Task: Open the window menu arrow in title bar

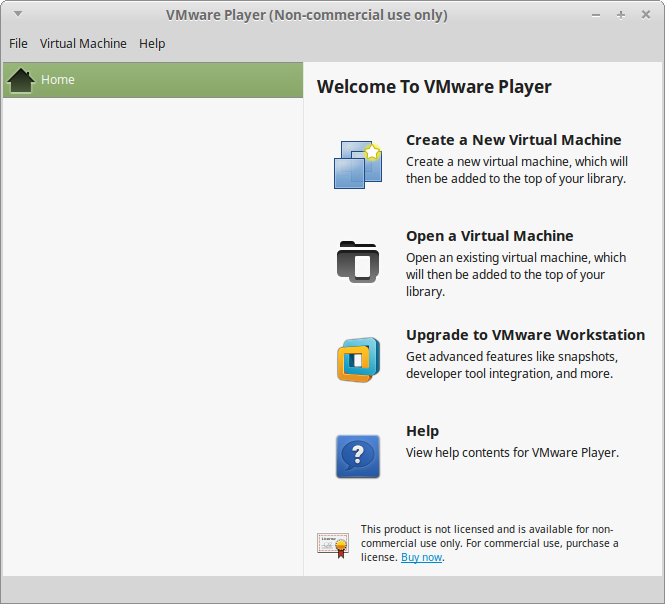Action: pyautogui.click(x=18, y=14)
